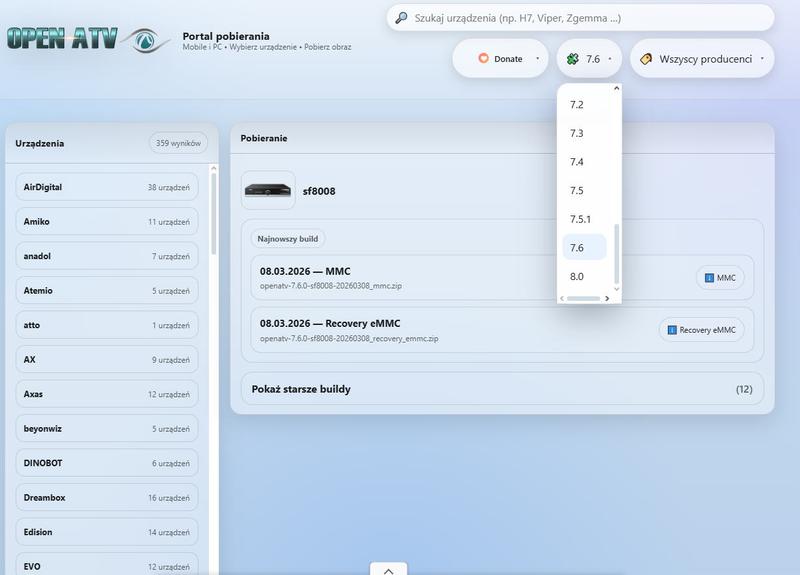The image size is (800, 575).
Task: Click the device list scrollbar thumb
Action: point(213,213)
